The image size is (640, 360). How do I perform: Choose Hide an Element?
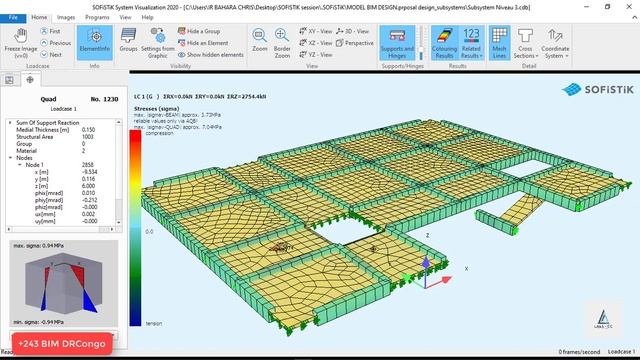pyautogui.click(x=203, y=43)
